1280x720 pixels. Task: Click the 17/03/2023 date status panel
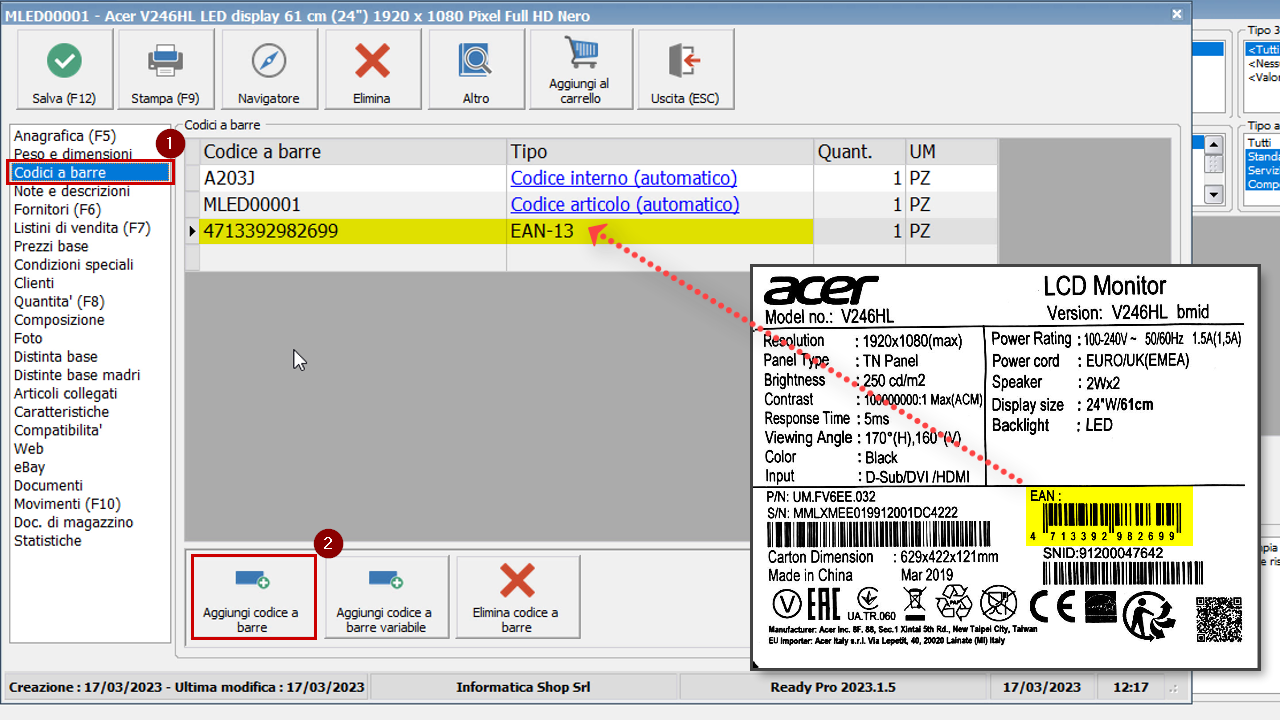click(1041, 687)
